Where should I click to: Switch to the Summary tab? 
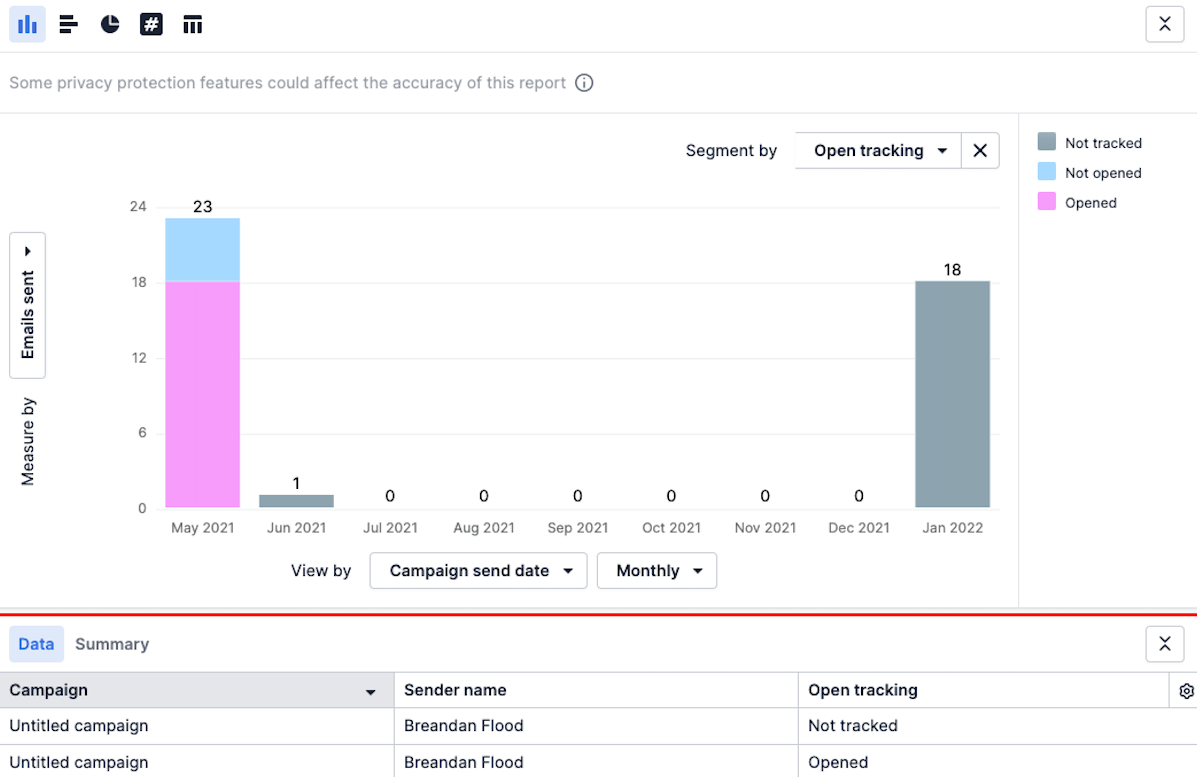pyautogui.click(x=112, y=644)
